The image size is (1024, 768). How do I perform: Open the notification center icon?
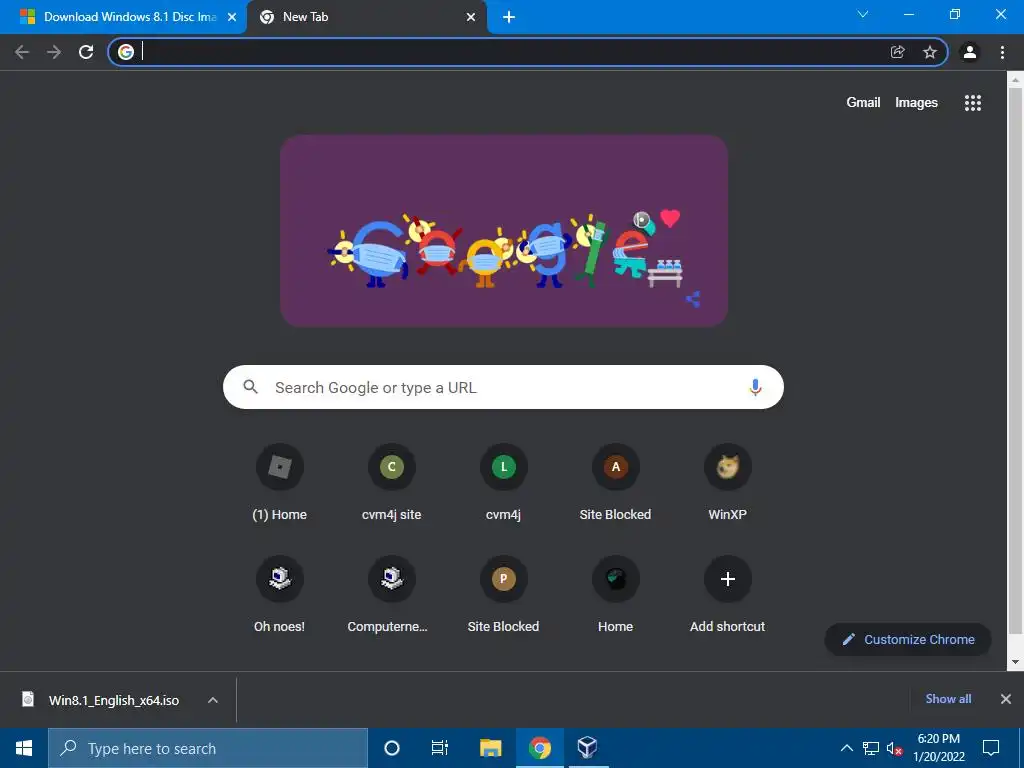(x=991, y=748)
